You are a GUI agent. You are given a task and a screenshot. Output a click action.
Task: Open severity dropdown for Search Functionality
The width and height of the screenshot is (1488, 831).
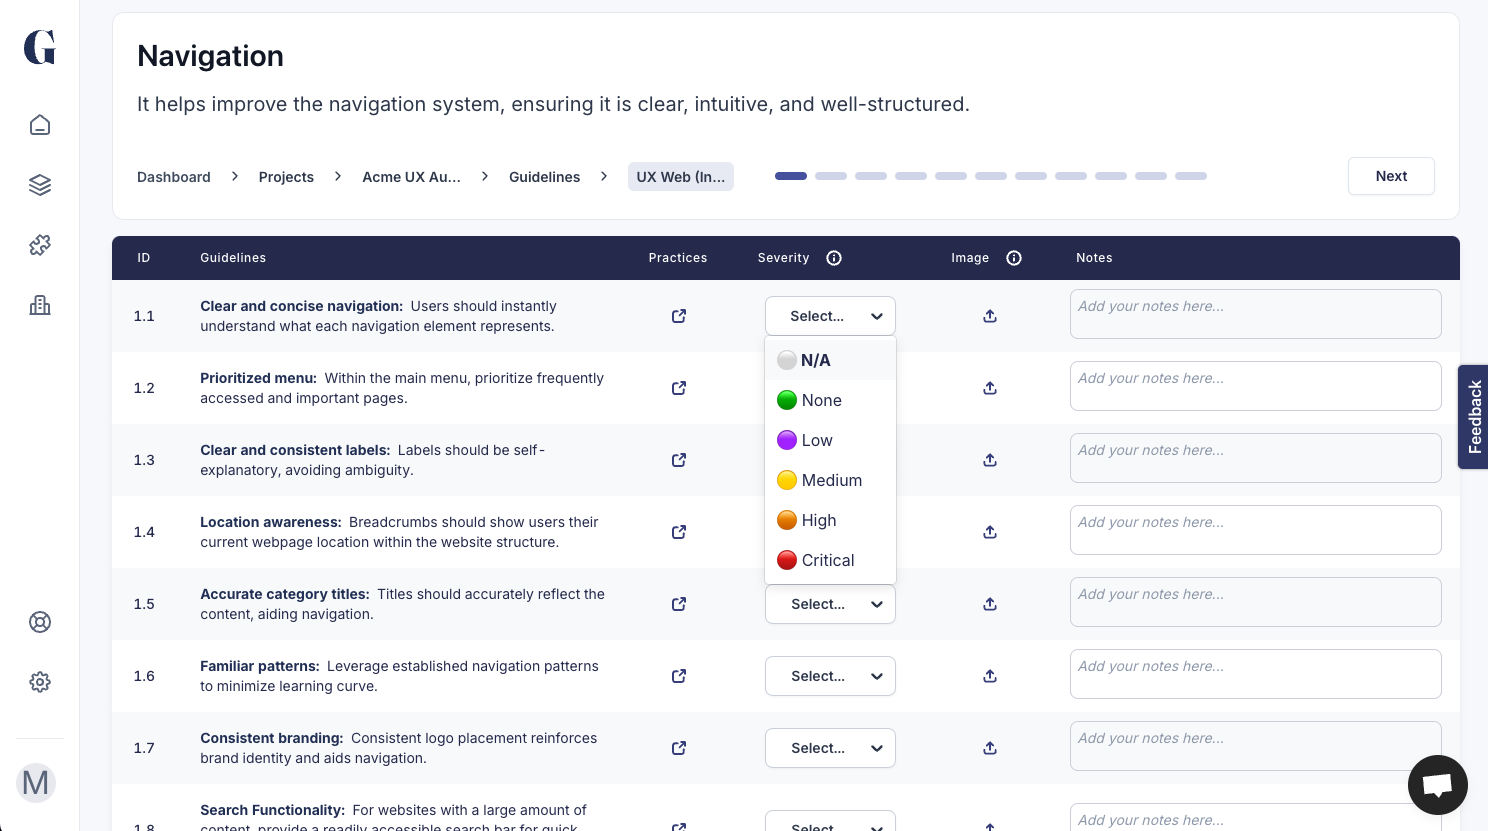830,821
